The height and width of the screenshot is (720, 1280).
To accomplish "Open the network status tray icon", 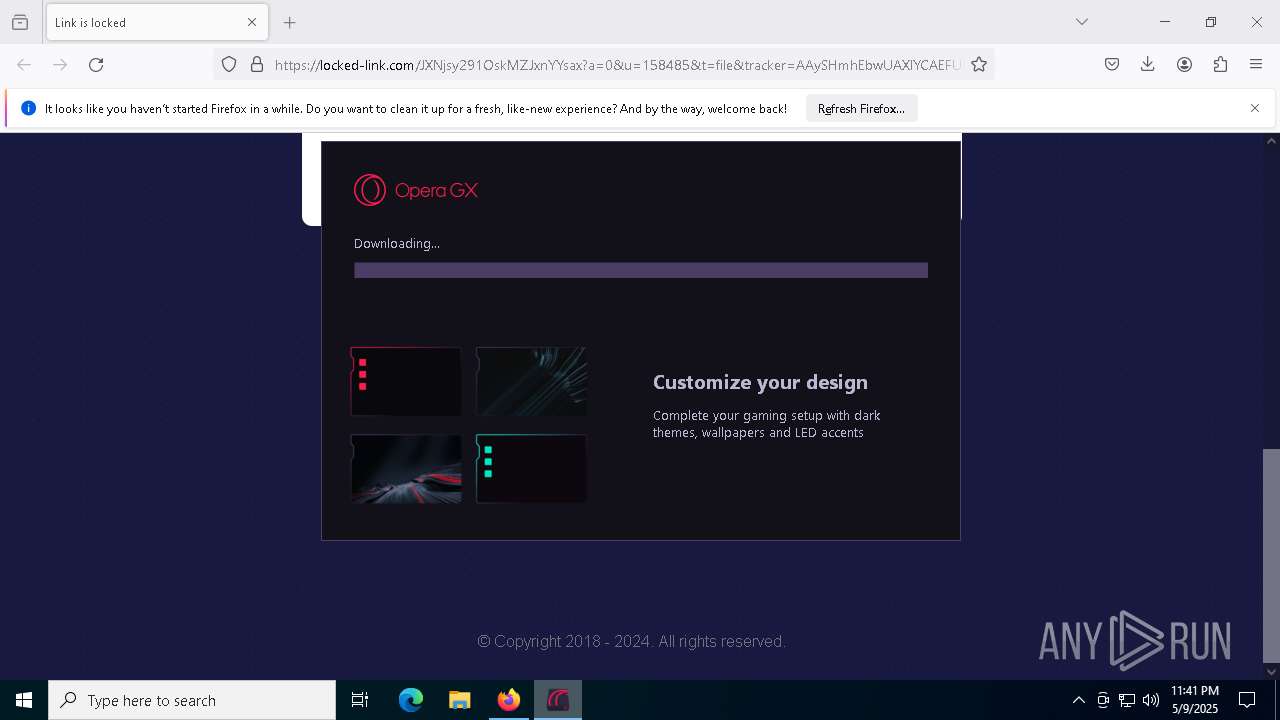I will (x=1127, y=700).
